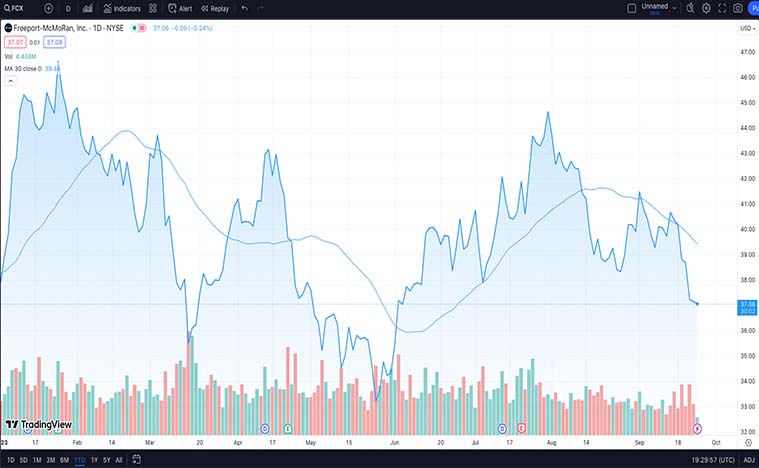Select the 1D time range
Image resolution: width=759 pixels, height=468 pixels.
[11, 460]
